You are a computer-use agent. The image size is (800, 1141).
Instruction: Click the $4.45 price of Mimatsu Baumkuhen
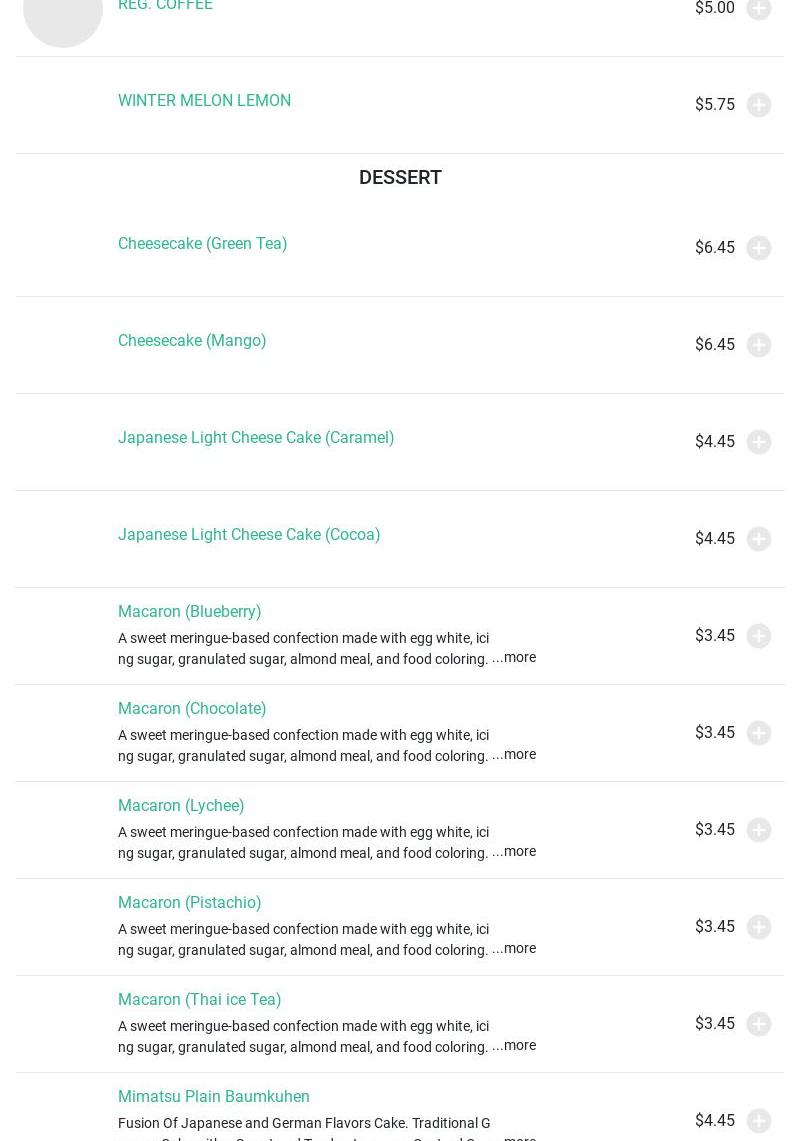[x=714, y=1120]
